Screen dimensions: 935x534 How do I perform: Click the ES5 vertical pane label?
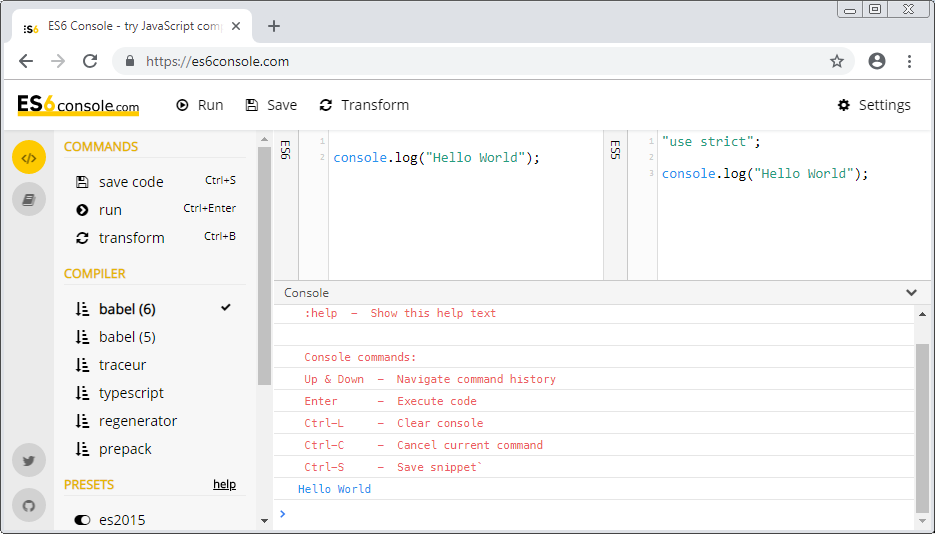(615, 150)
